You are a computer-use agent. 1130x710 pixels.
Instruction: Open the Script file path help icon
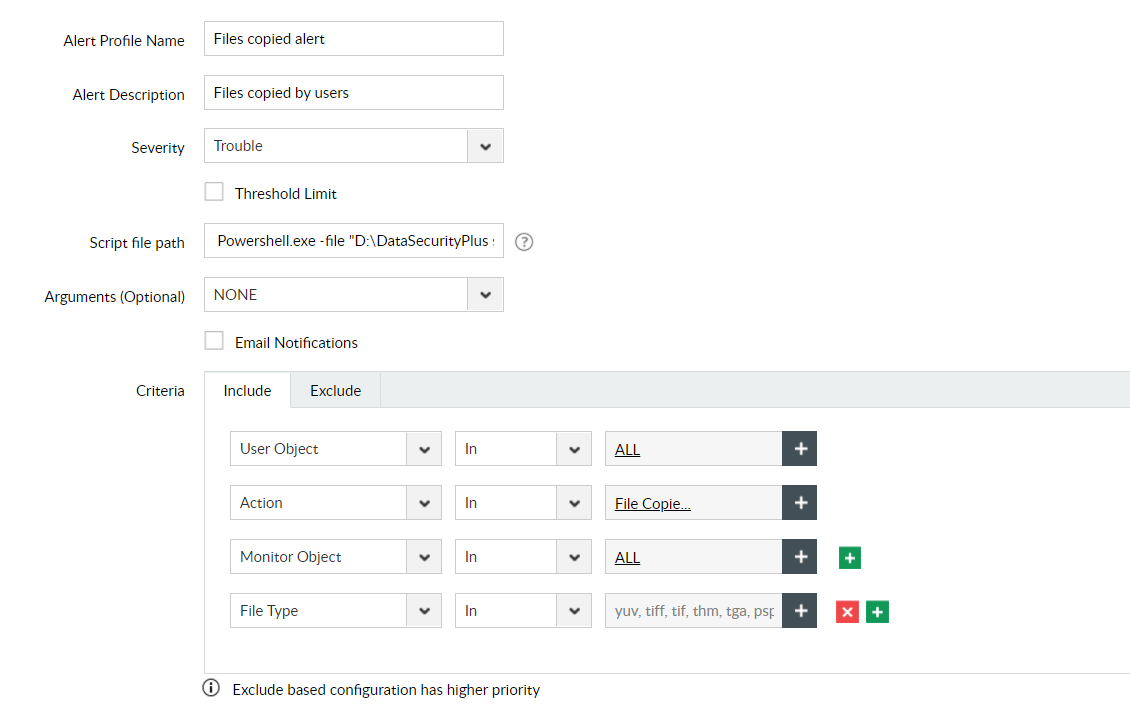(524, 241)
